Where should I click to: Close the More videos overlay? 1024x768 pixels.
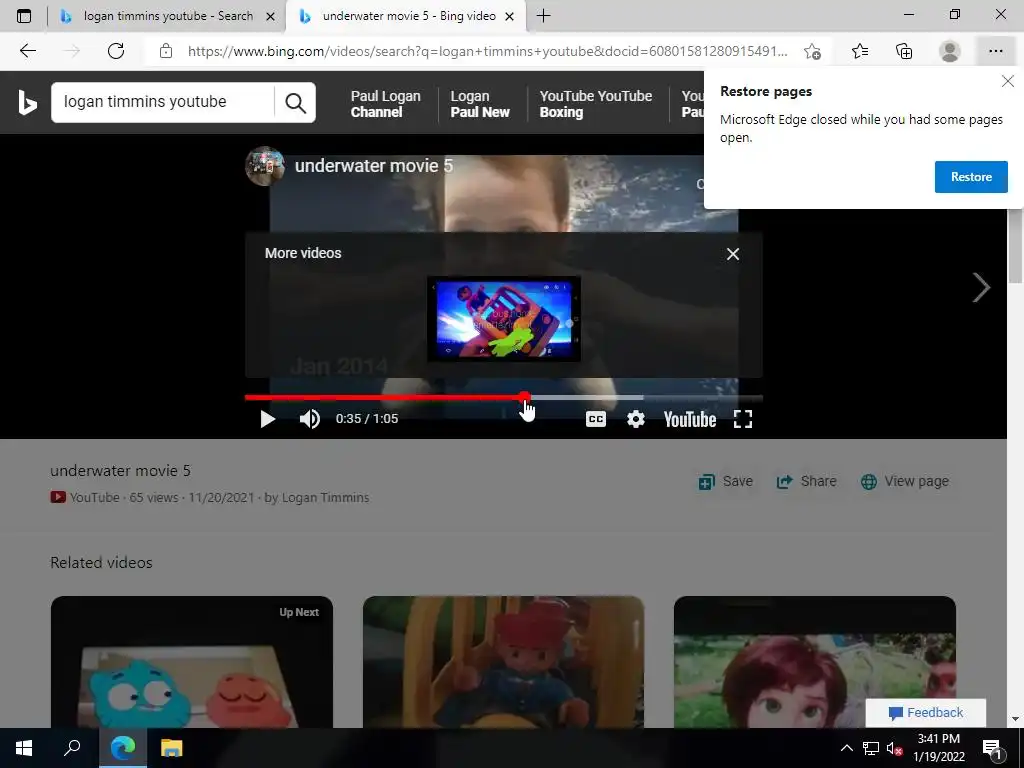(x=733, y=254)
